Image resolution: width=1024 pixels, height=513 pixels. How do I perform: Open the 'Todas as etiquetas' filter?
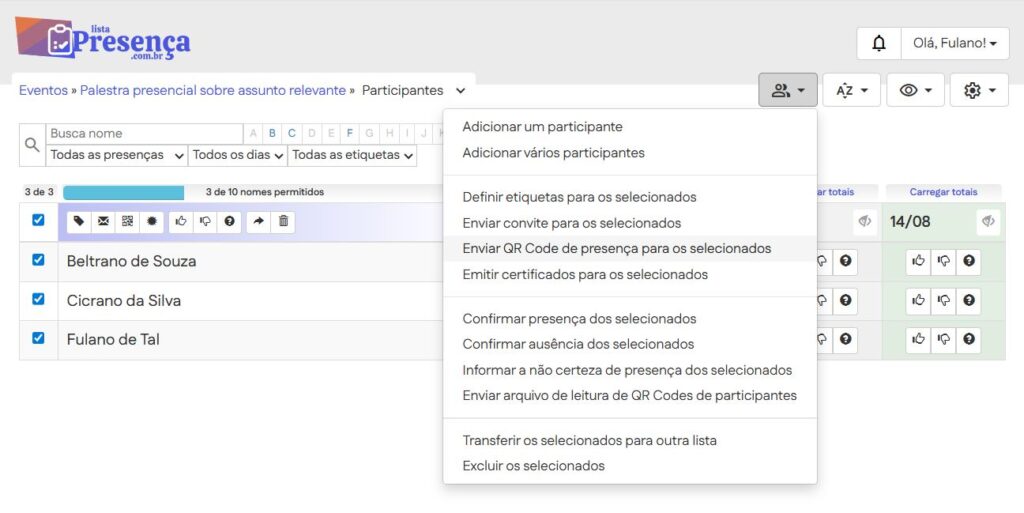[x=352, y=155]
